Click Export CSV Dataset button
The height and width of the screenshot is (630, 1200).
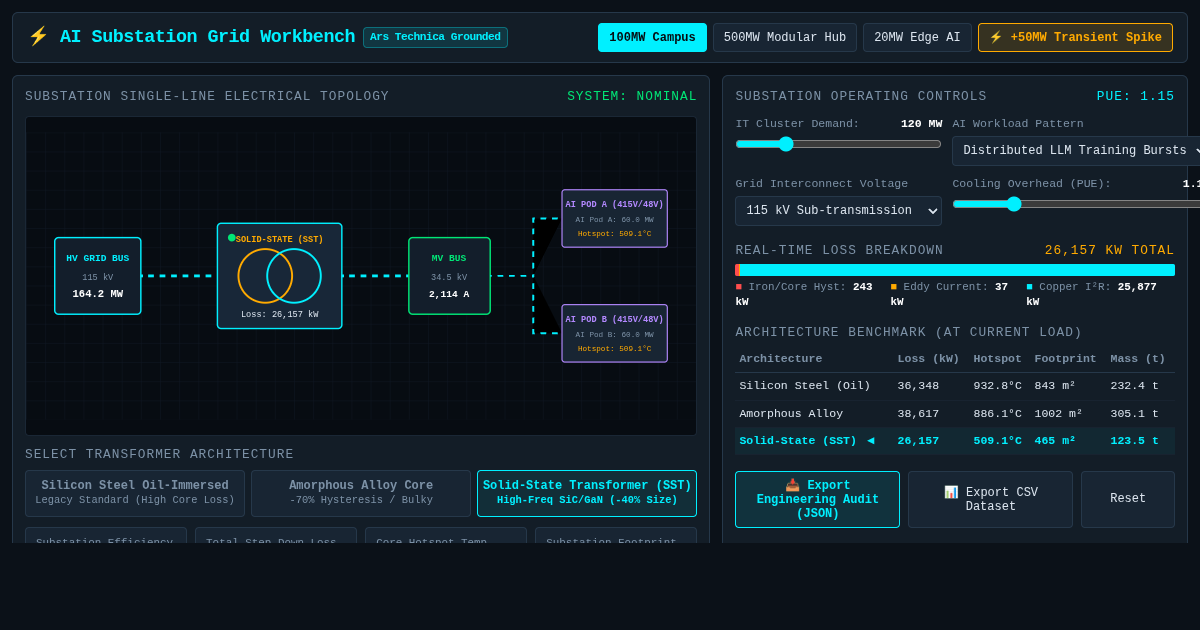[990, 500]
